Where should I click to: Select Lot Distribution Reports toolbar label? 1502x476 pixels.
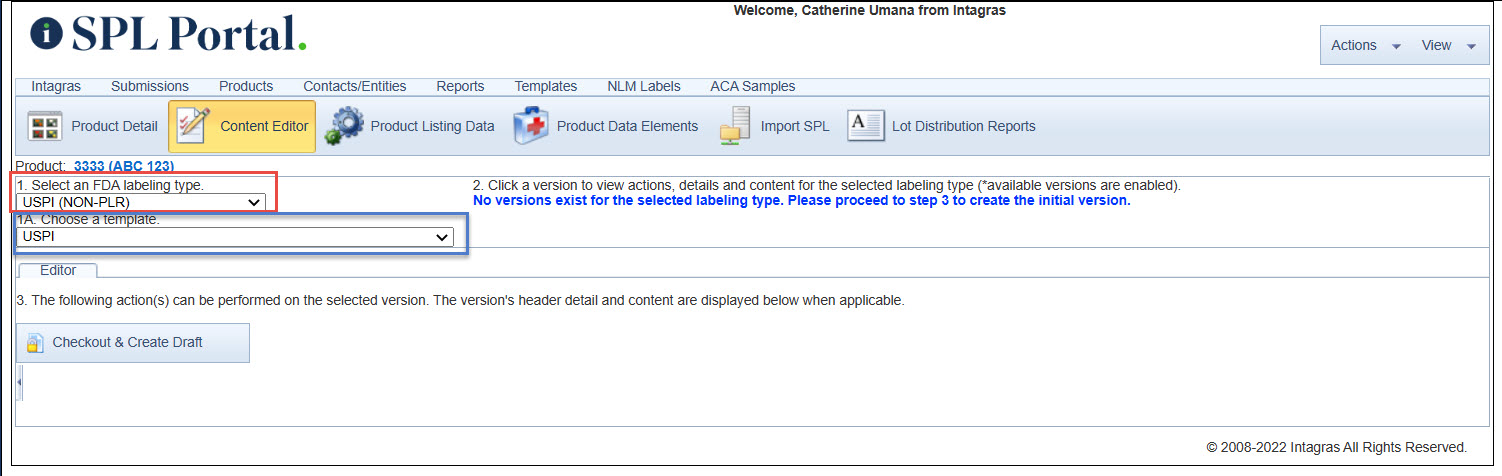click(x=964, y=126)
